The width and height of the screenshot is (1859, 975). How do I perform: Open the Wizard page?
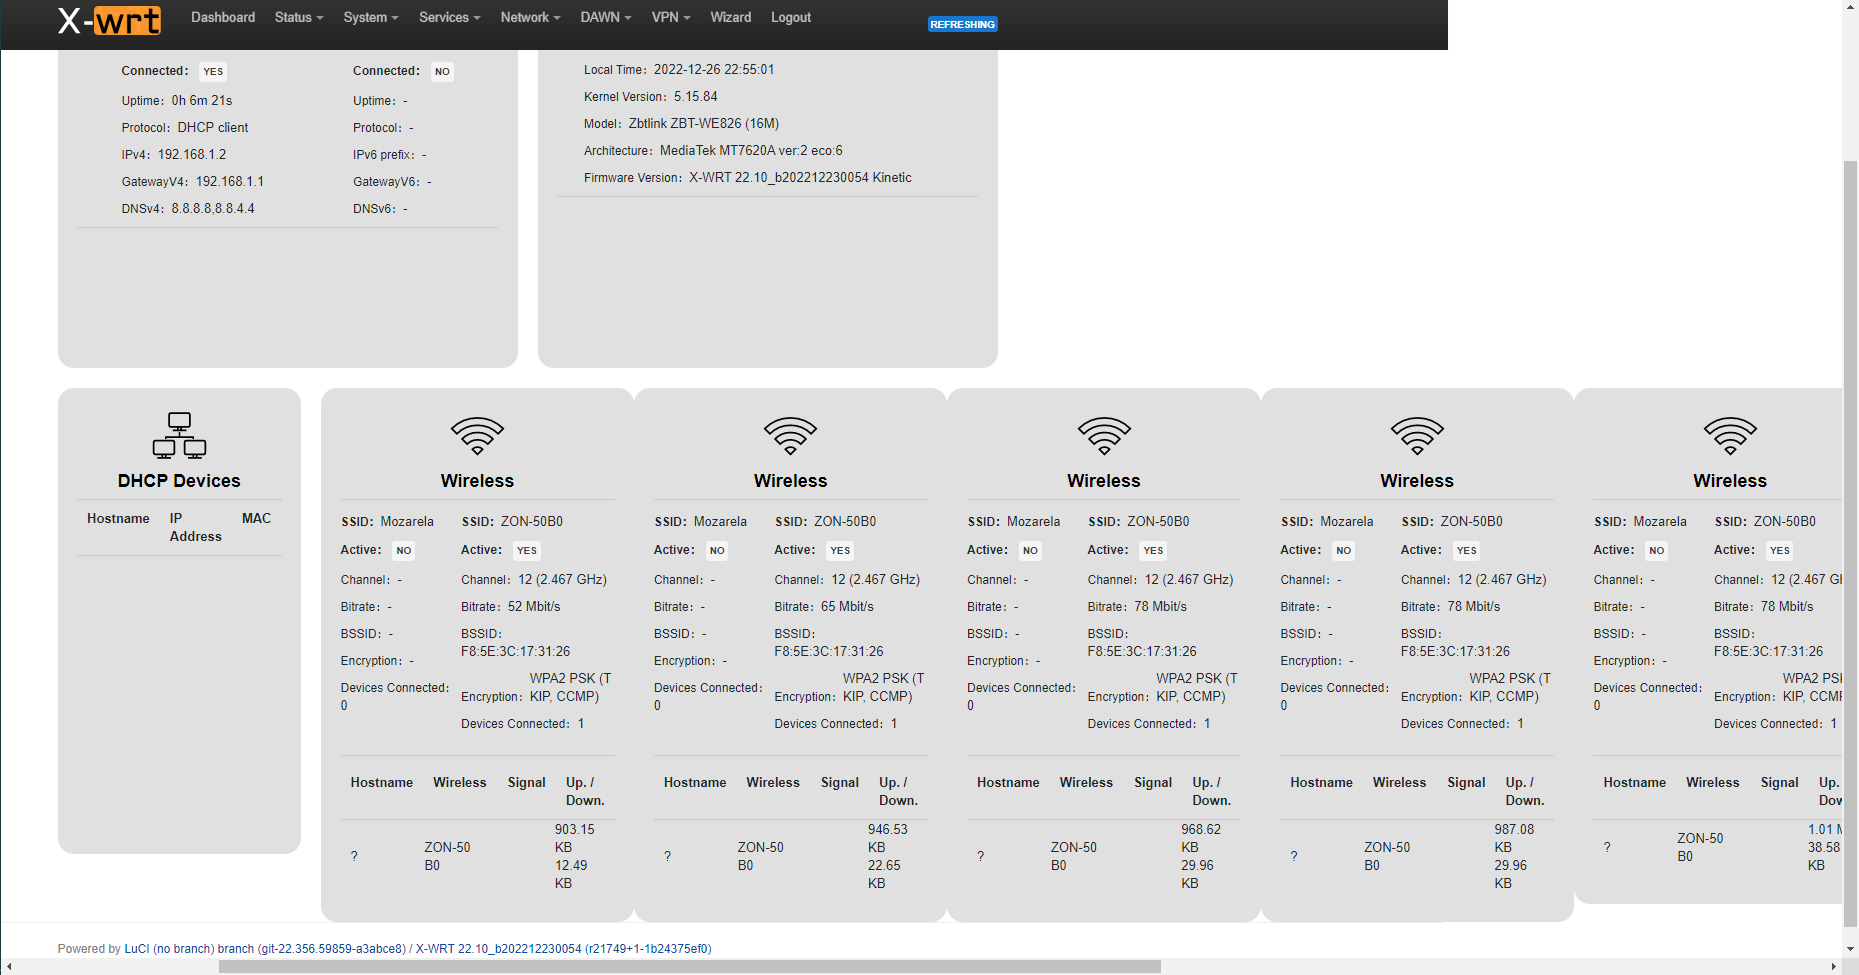(x=730, y=17)
